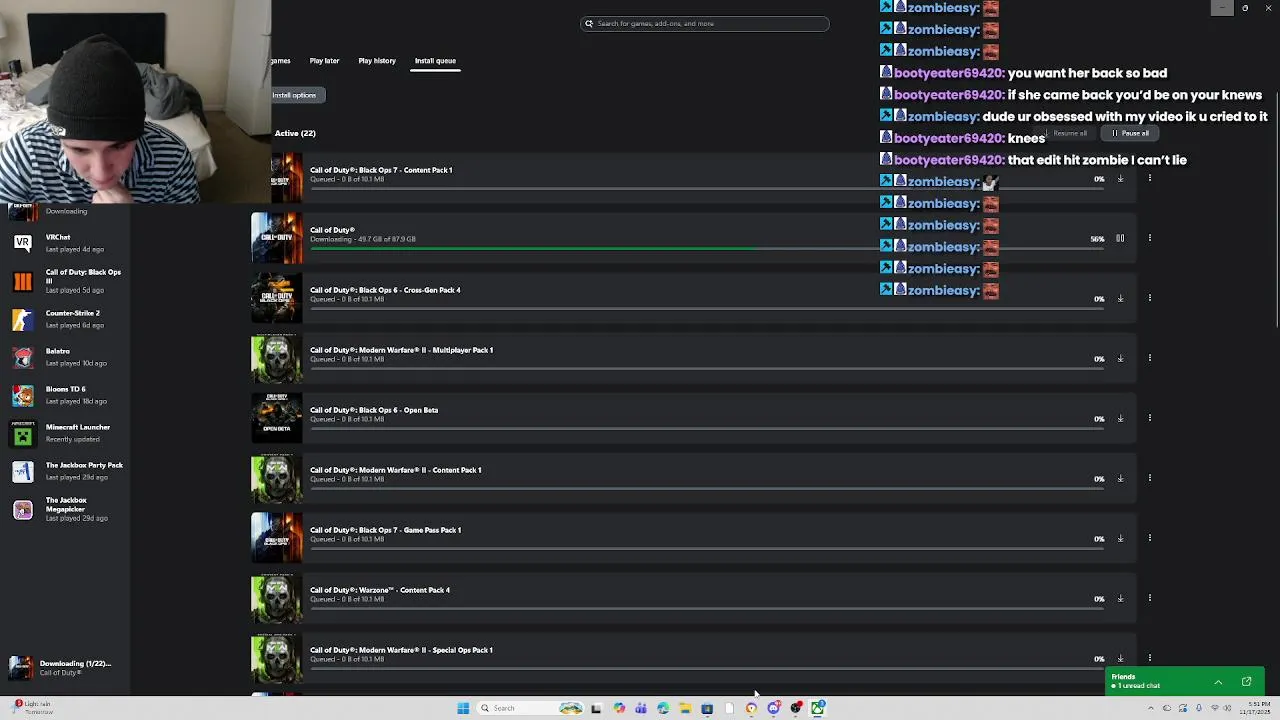Viewport: 1280px width, 720px height.
Task: Click the Resume all button
Action: 1066,133
